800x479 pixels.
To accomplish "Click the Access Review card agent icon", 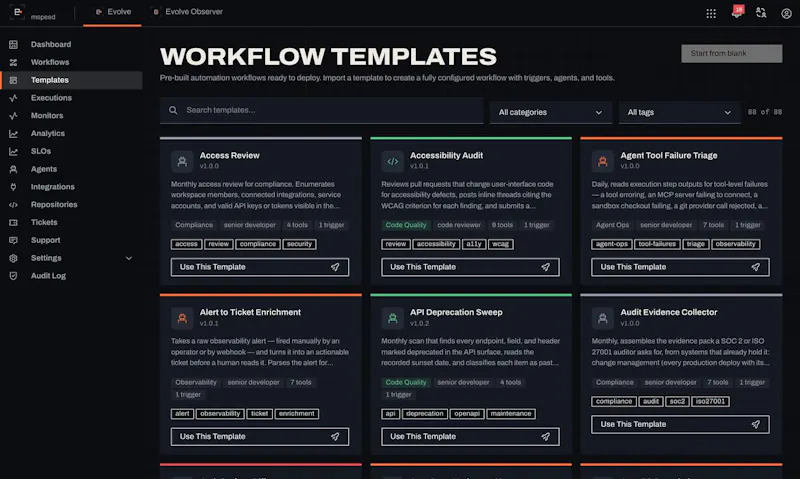I will coord(182,162).
